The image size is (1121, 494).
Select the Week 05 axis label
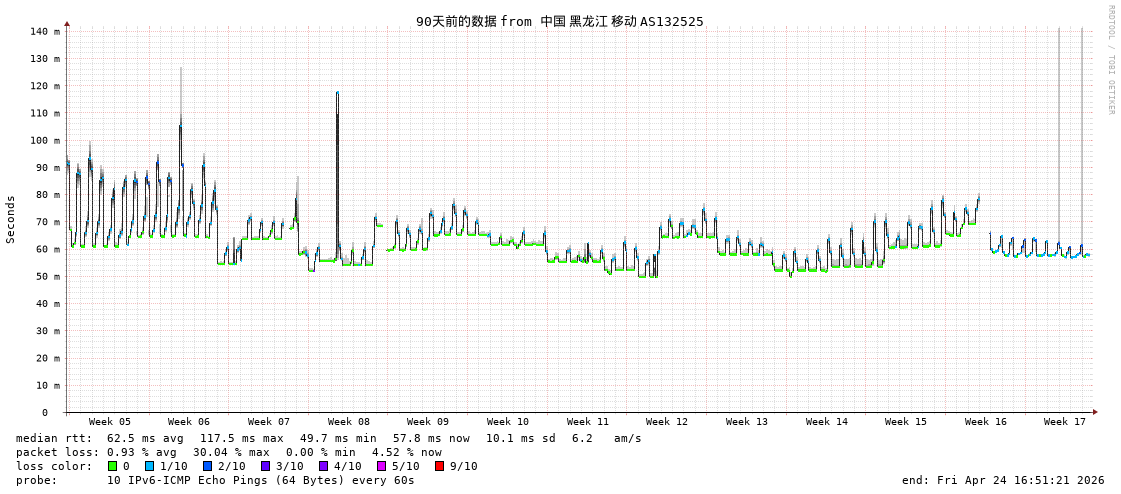(x=109, y=422)
